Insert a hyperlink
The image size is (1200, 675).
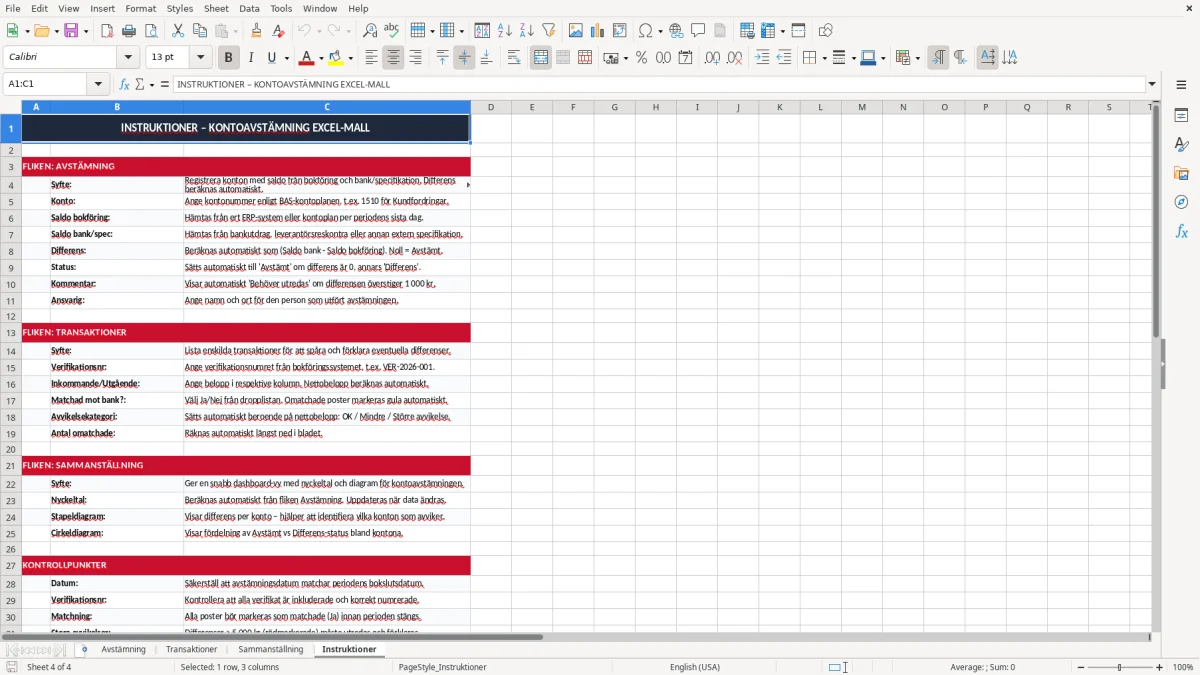coord(676,31)
